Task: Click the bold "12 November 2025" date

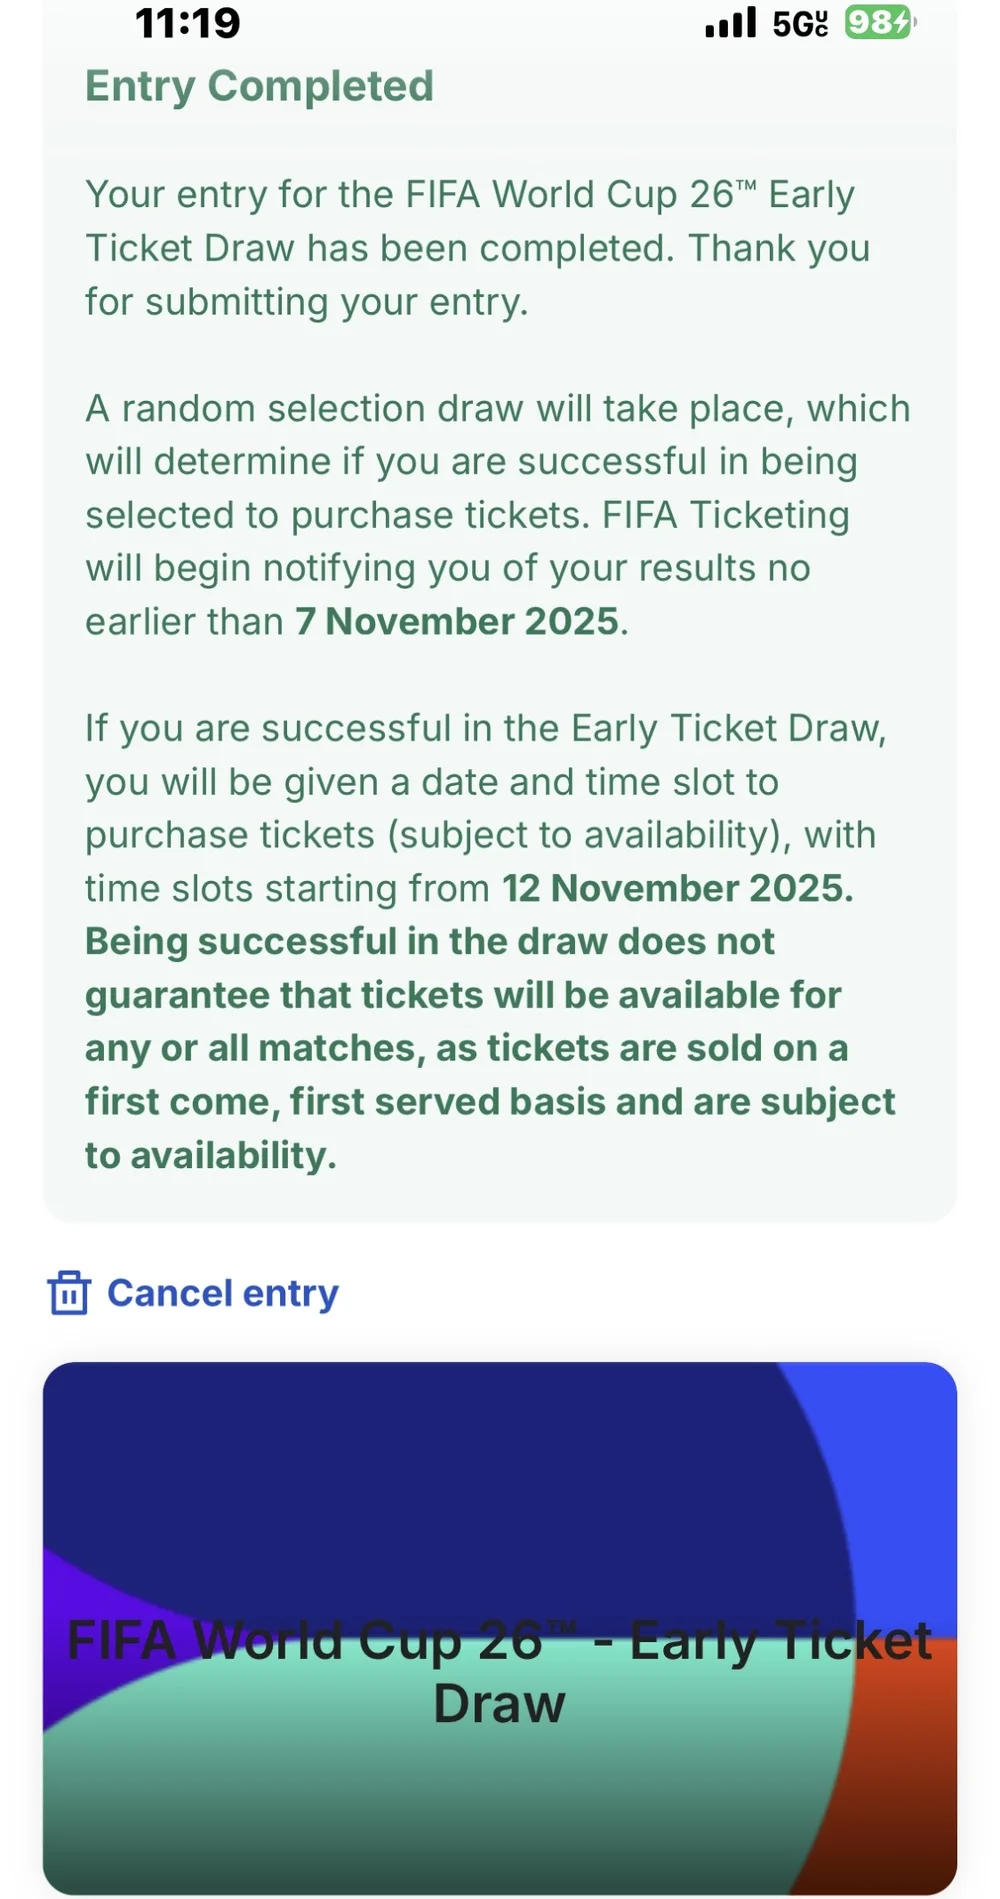Action: pyautogui.click(x=677, y=888)
